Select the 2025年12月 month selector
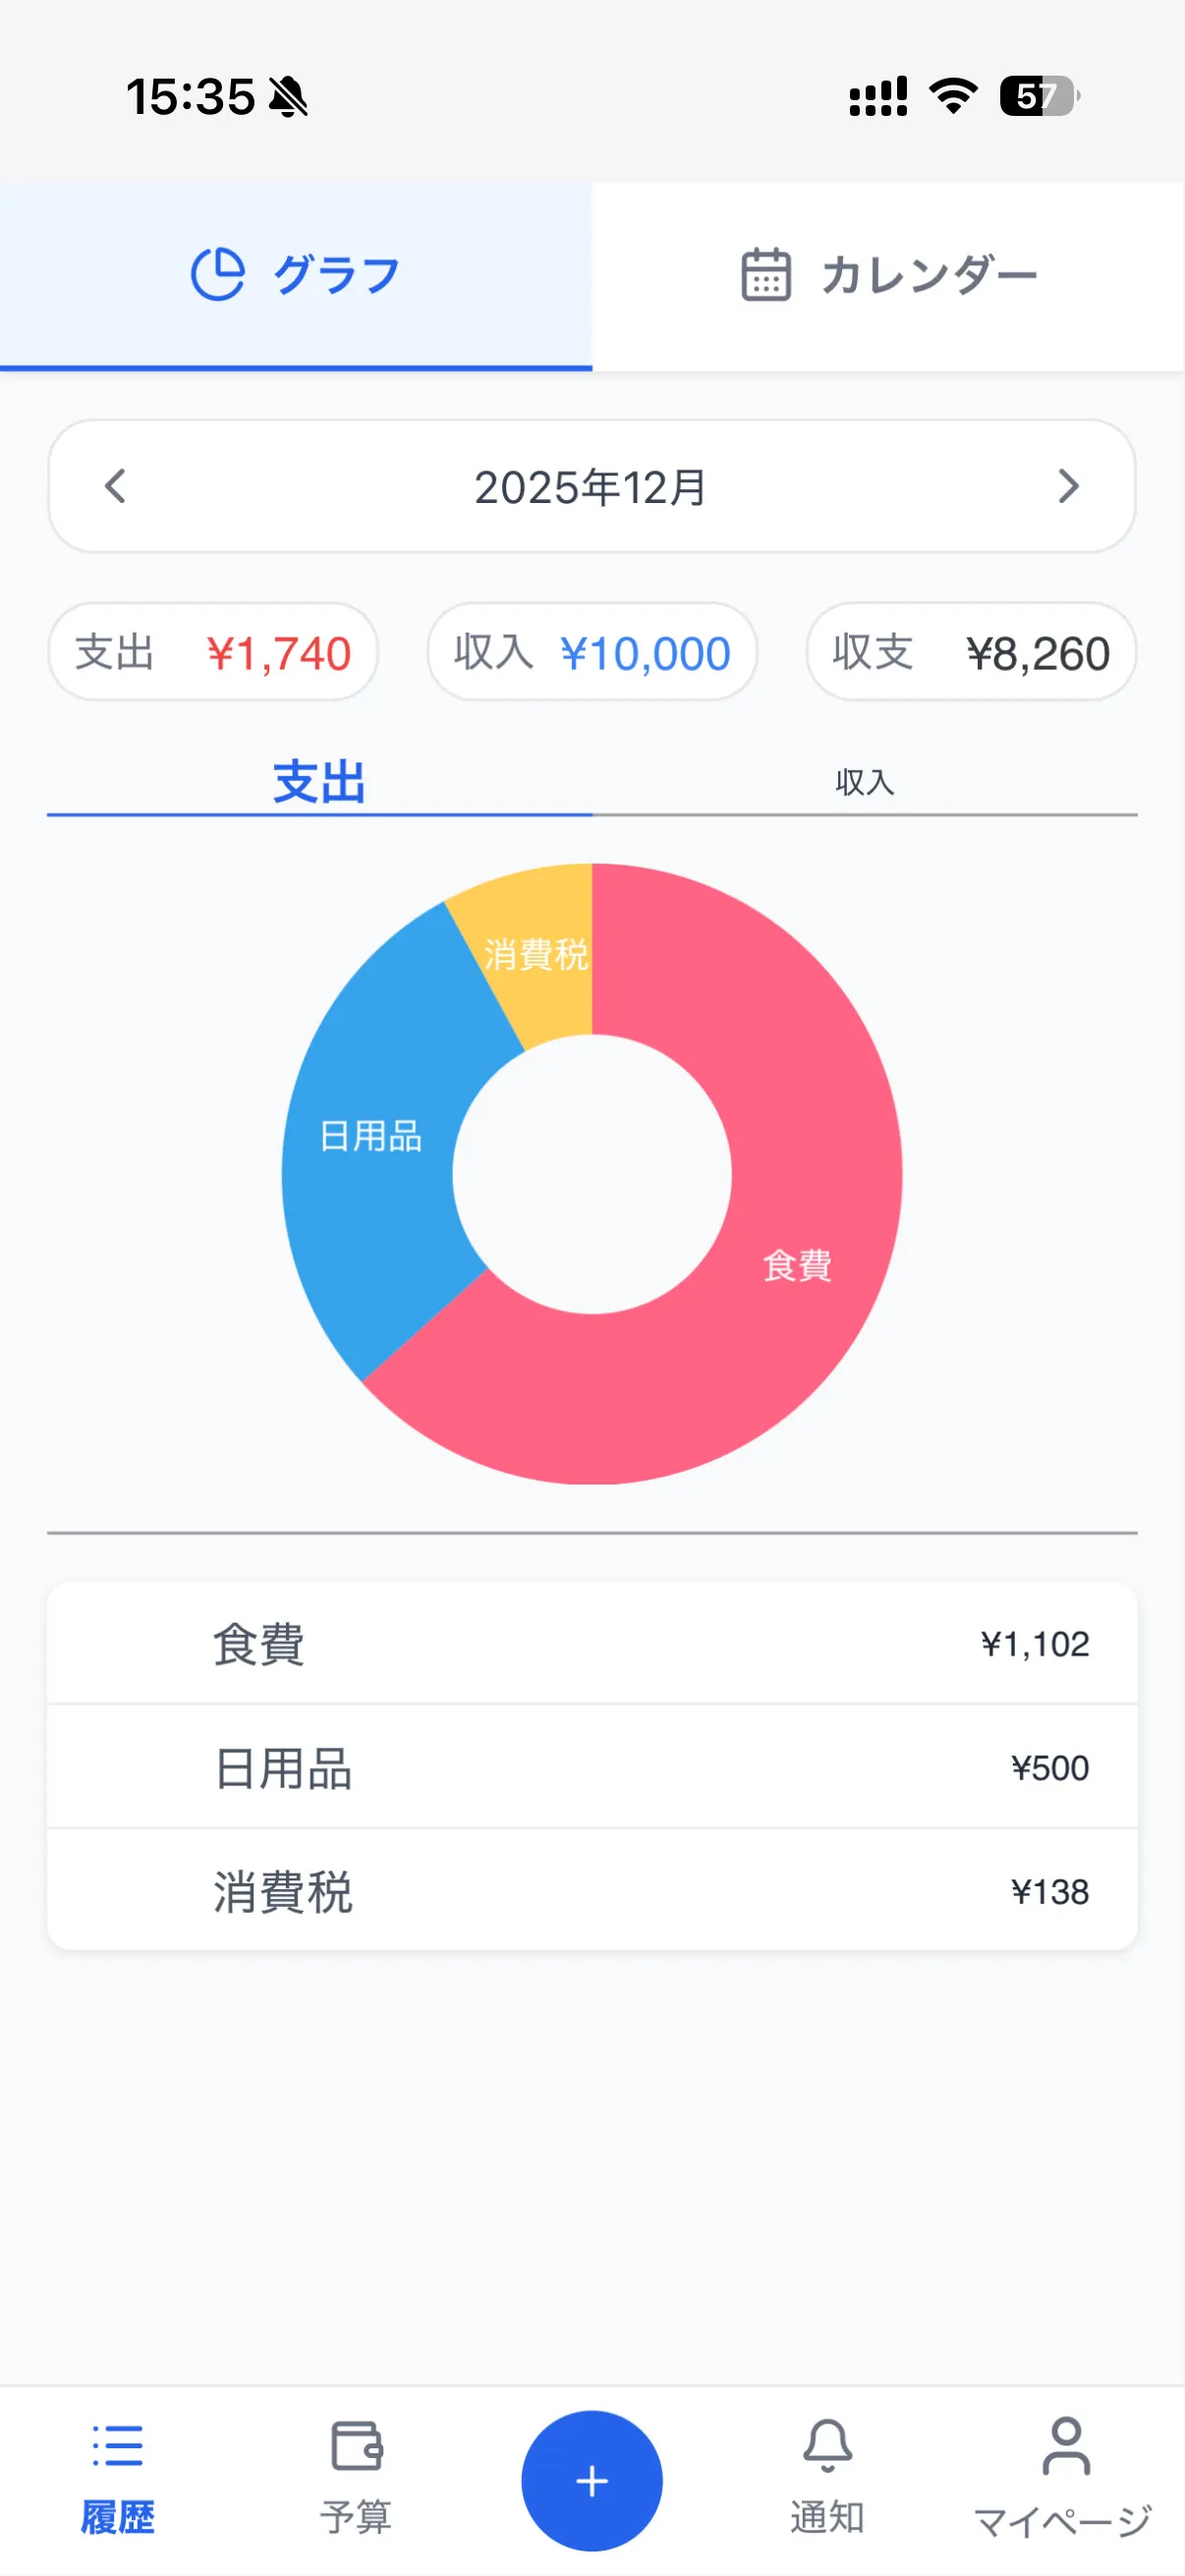Screen dimensions: 1185x2576 [x=591, y=487]
